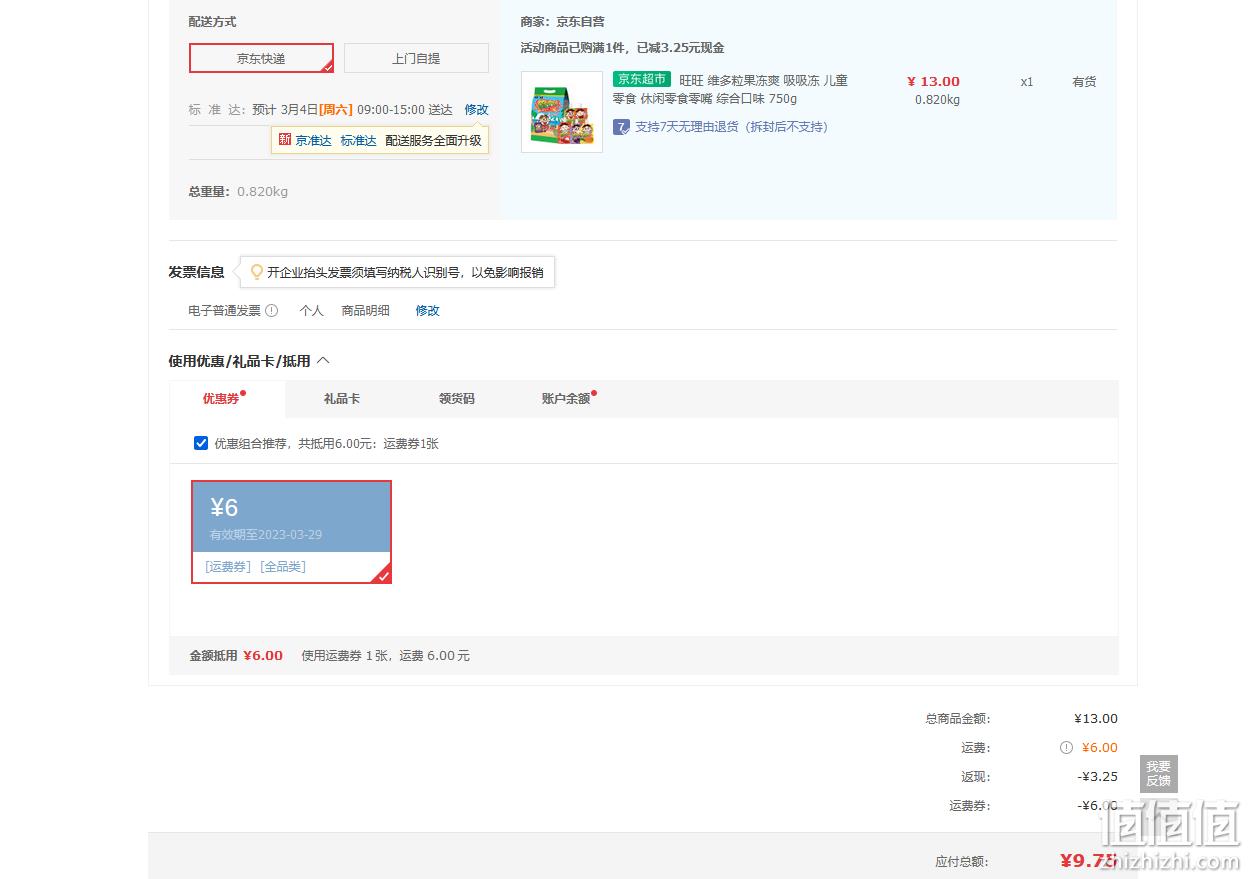Open the 我要反馈 feedback button
The image size is (1249, 879).
click(x=1158, y=774)
